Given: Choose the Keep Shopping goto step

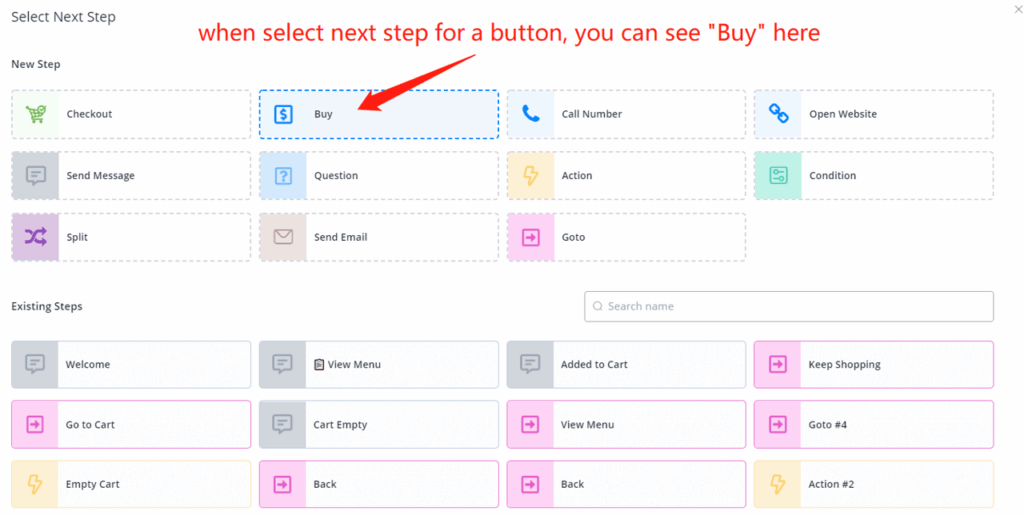Looking at the screenshot, I should tap(873, 365).
